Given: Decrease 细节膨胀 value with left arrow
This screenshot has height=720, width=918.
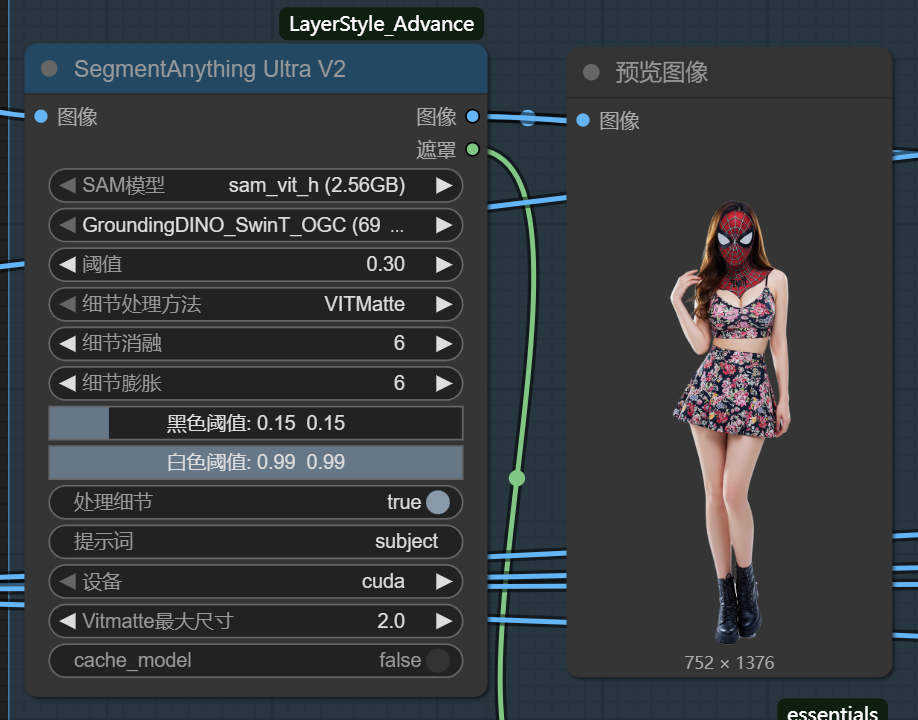Looking at the screenshot, I should coord(67,383).
